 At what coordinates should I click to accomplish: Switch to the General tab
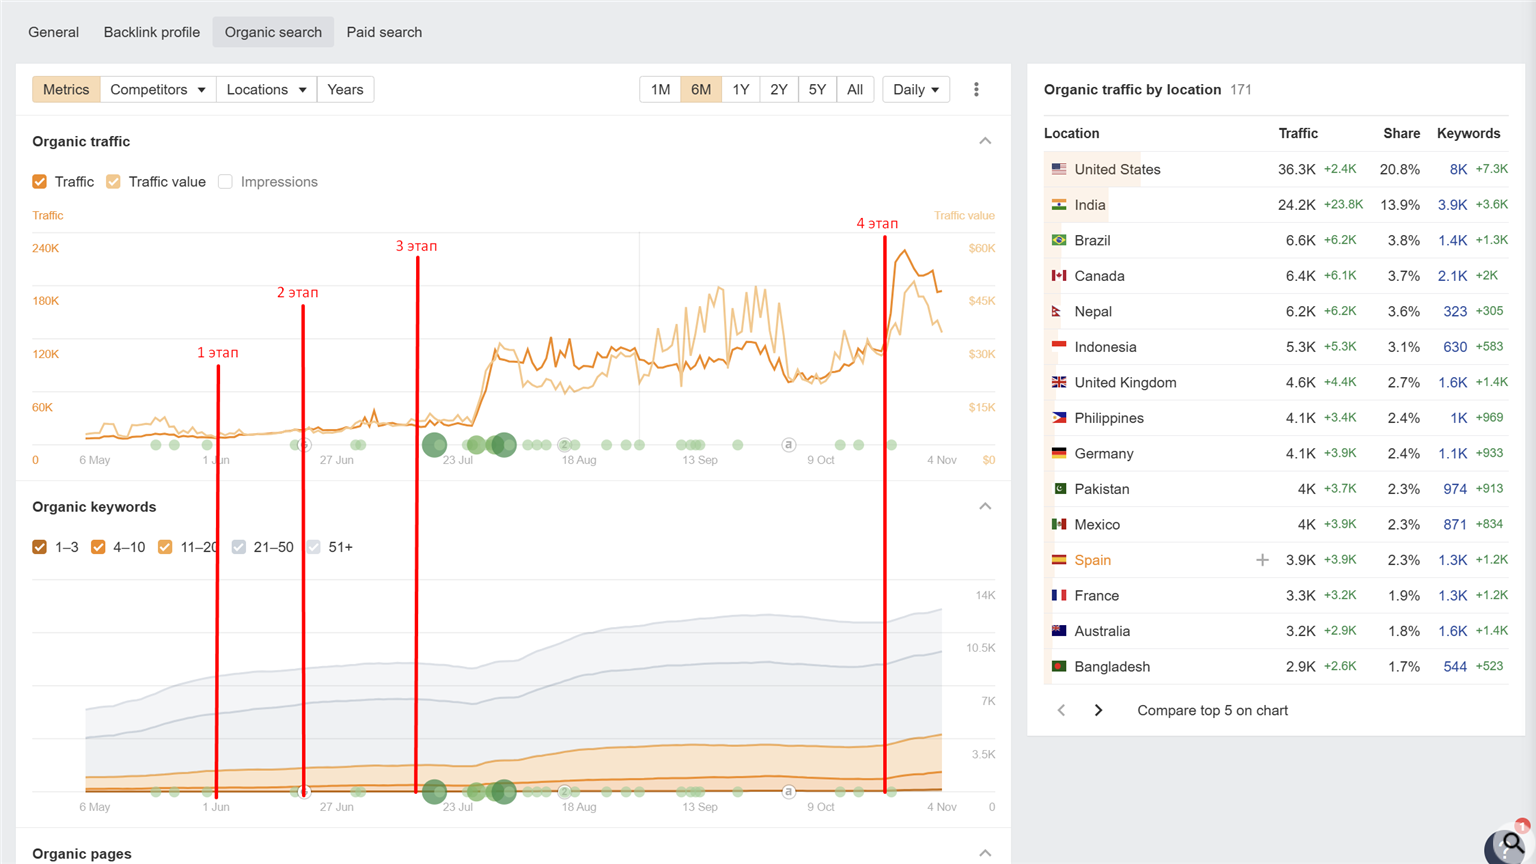pyautogui.click(x=54, y=32)
